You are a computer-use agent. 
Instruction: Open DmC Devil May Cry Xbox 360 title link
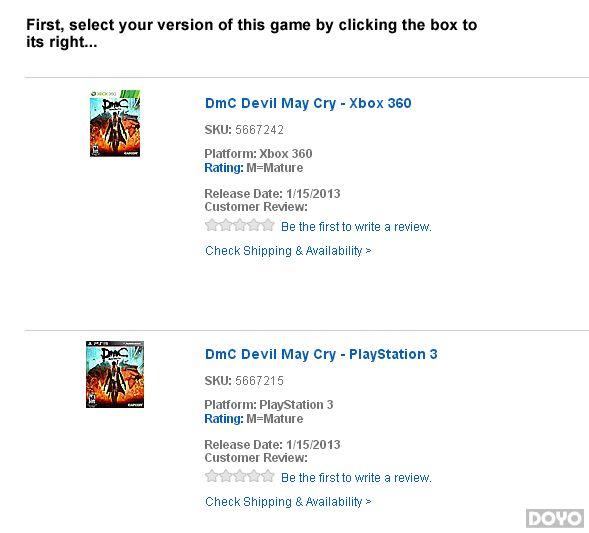pyautogui.click(x=308, y=103)
